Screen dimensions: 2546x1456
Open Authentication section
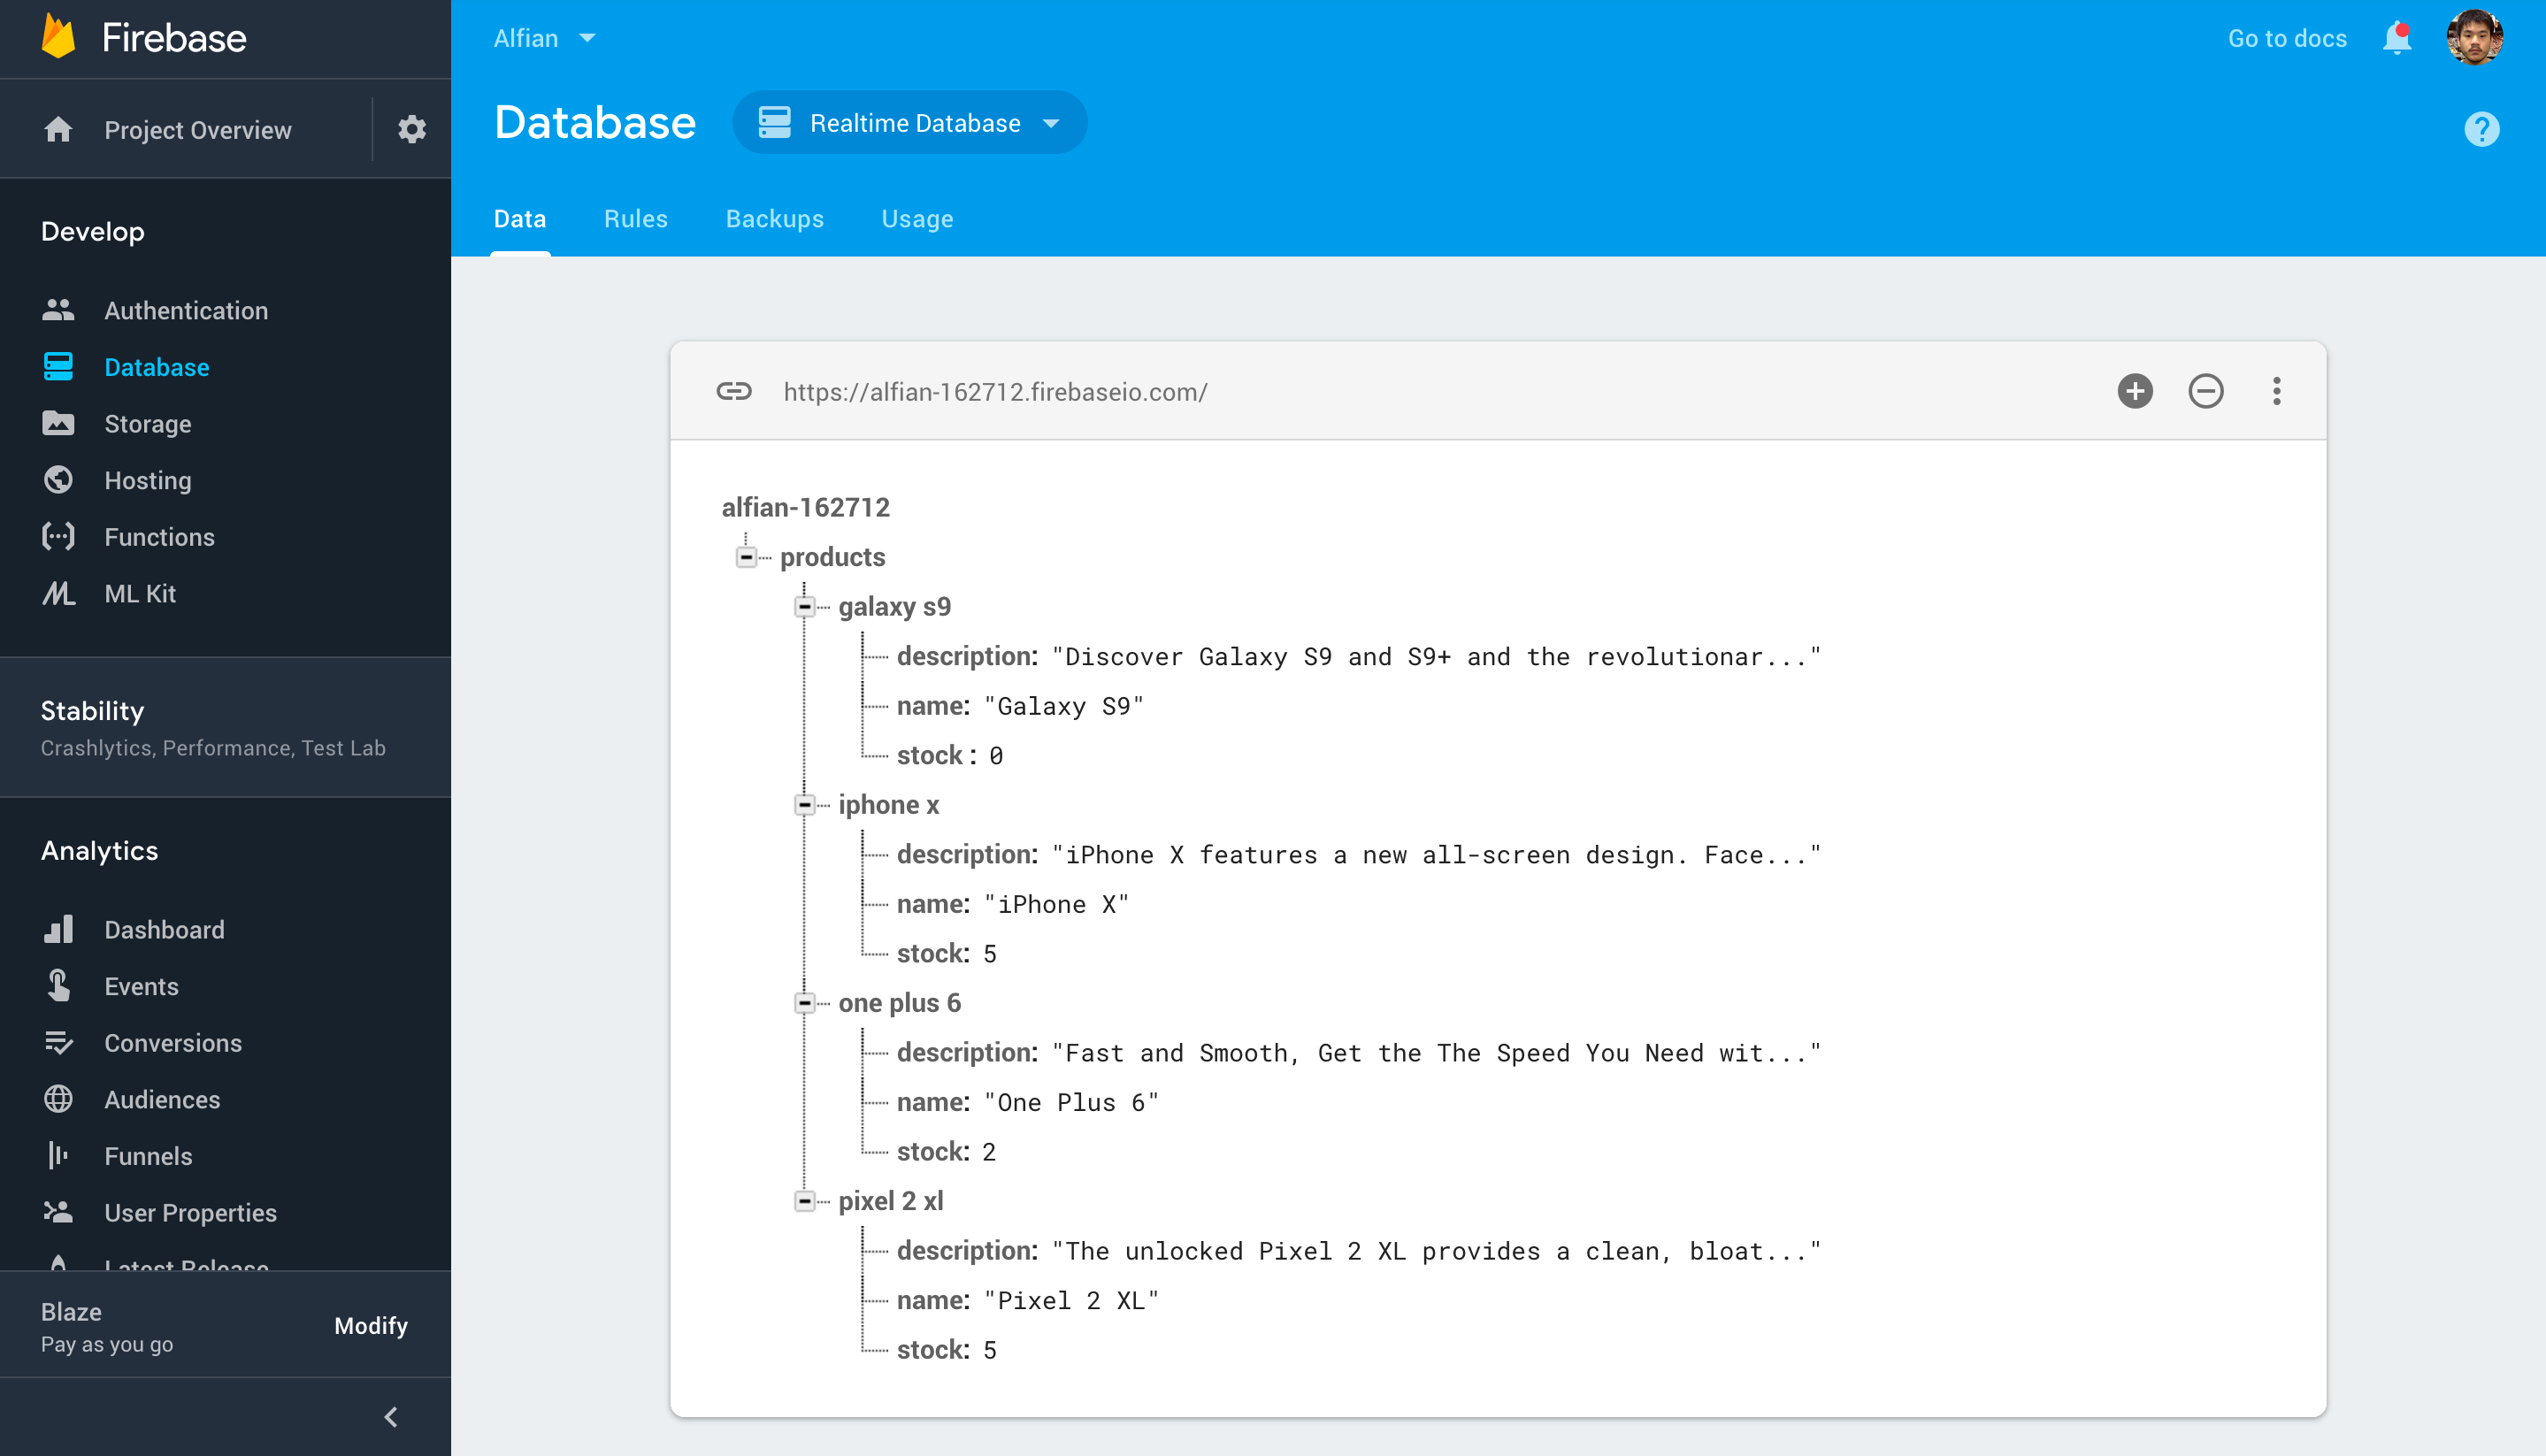186,310
